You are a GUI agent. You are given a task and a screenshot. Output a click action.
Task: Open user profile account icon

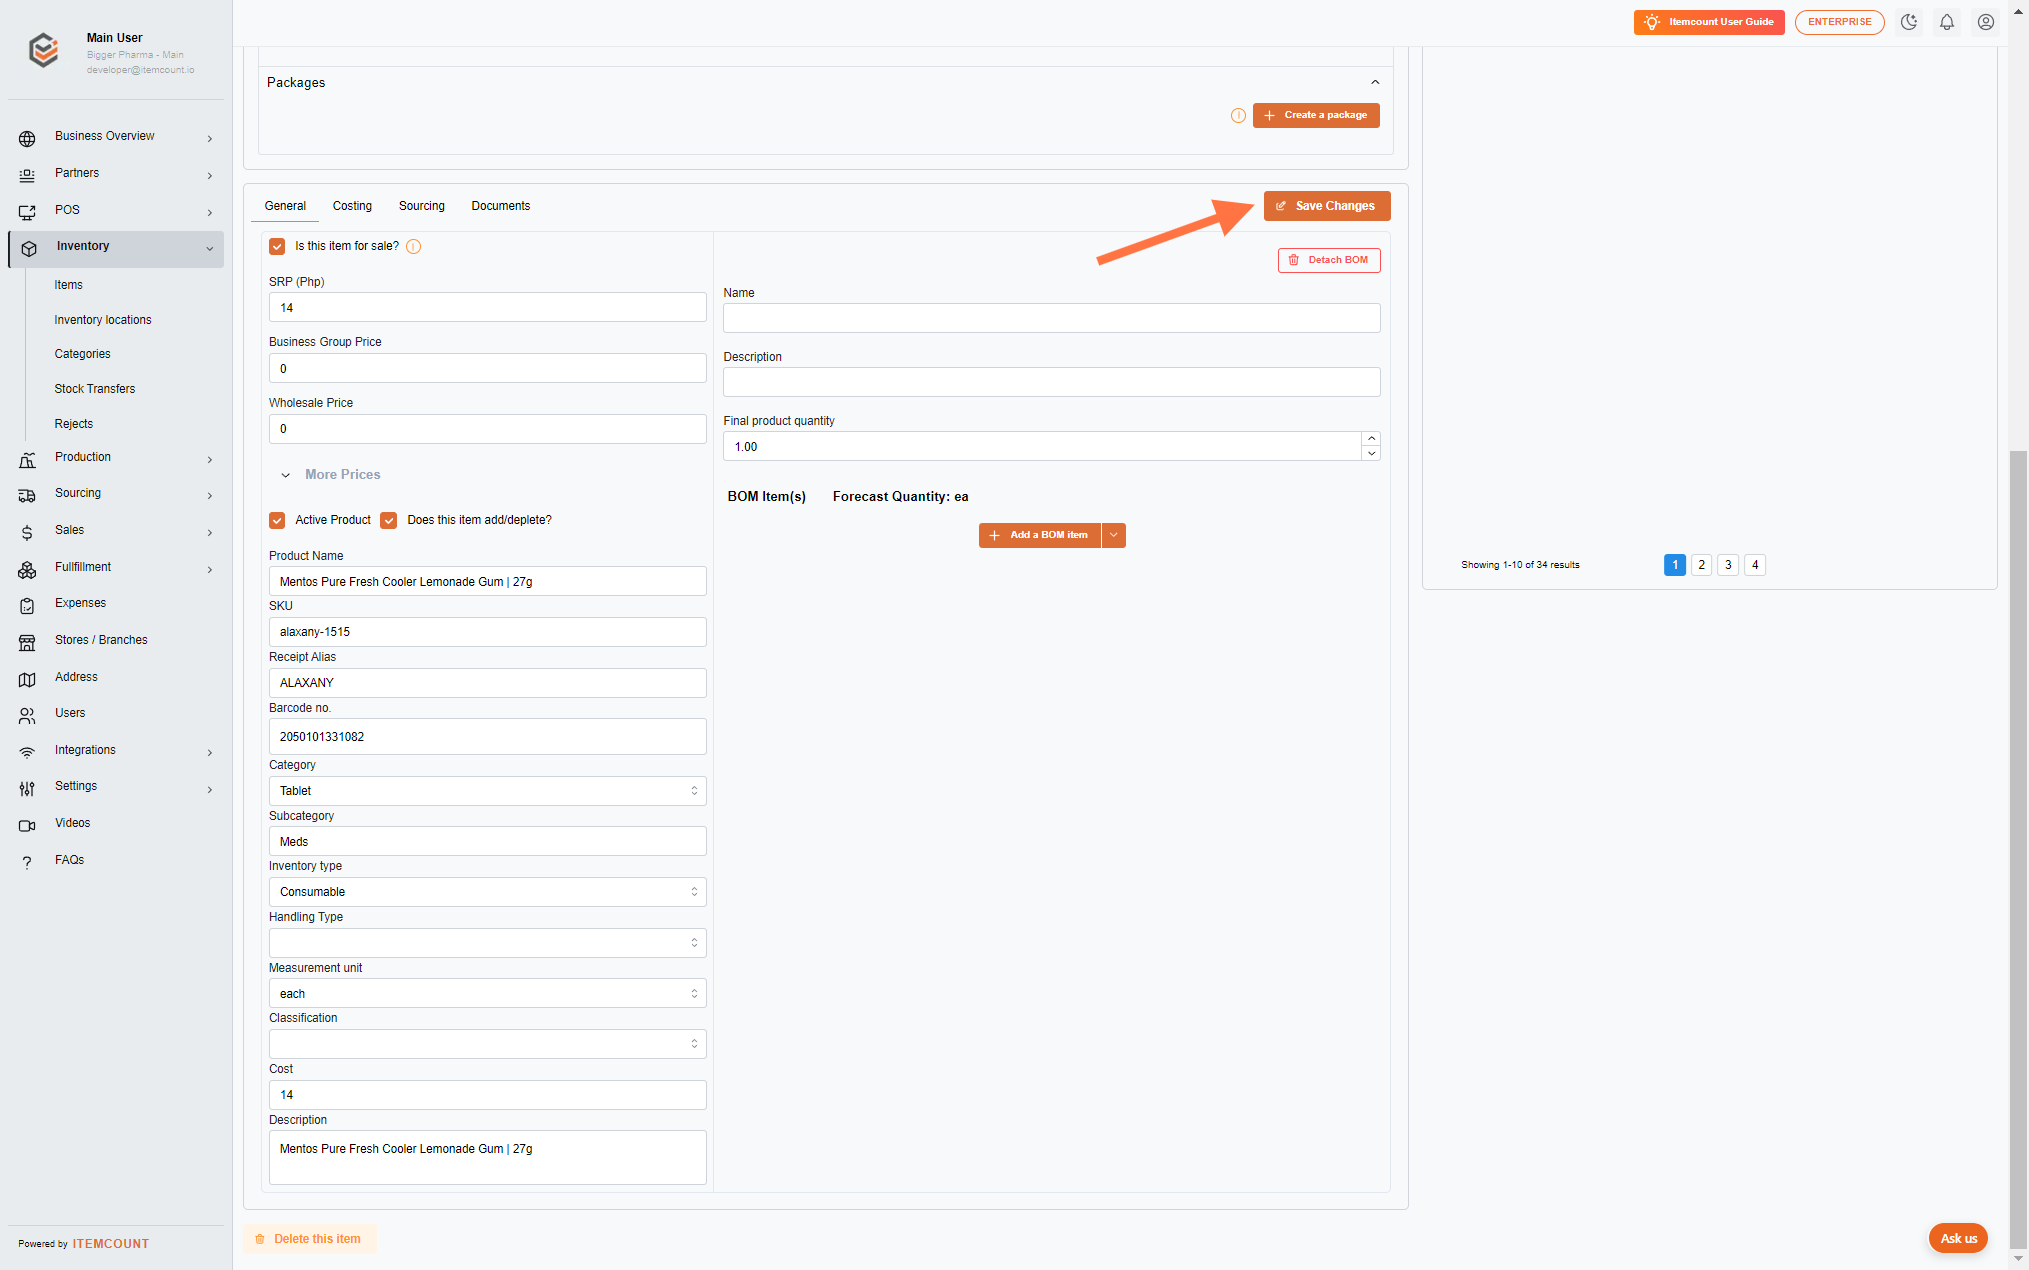click(x=1986, y=22)
